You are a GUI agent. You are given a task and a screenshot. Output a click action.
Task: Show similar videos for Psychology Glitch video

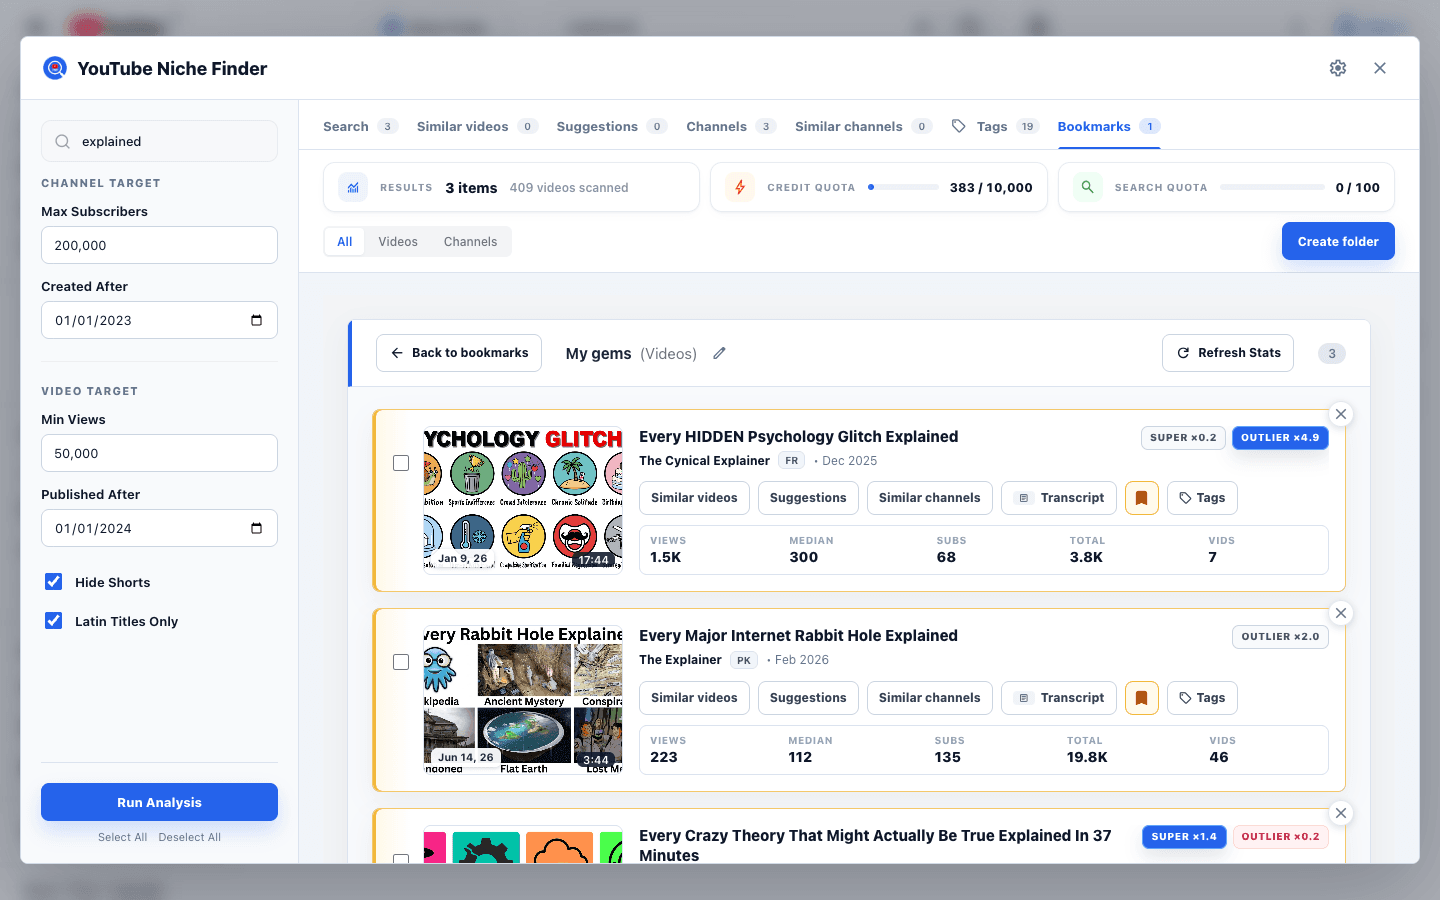pyautogui.click(x=694, y=498)
